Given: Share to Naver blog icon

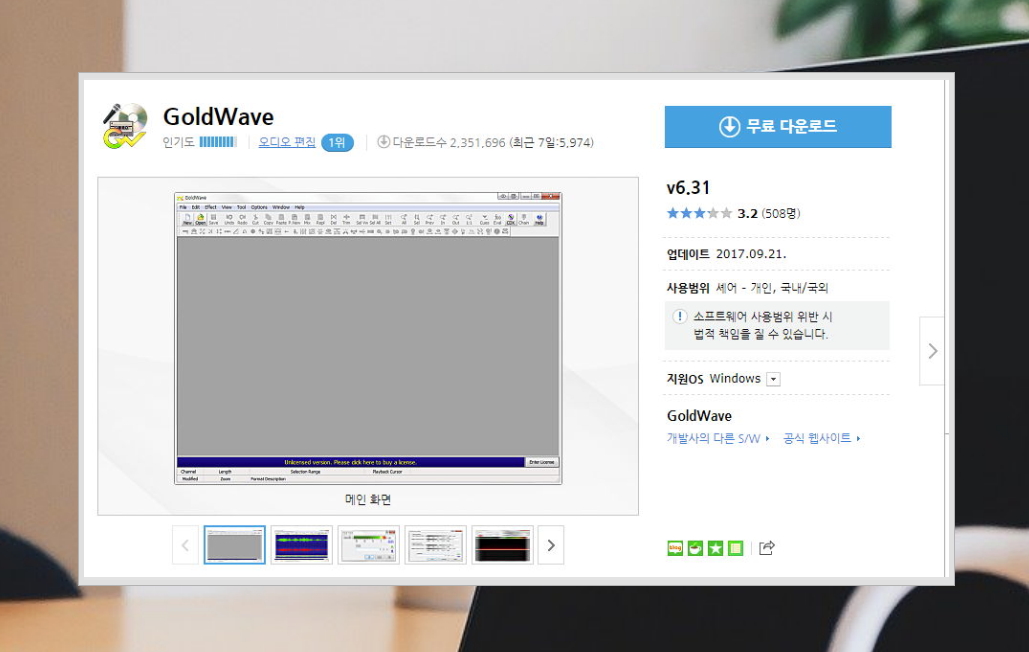Looking at the screenshot, I should 675,548.
